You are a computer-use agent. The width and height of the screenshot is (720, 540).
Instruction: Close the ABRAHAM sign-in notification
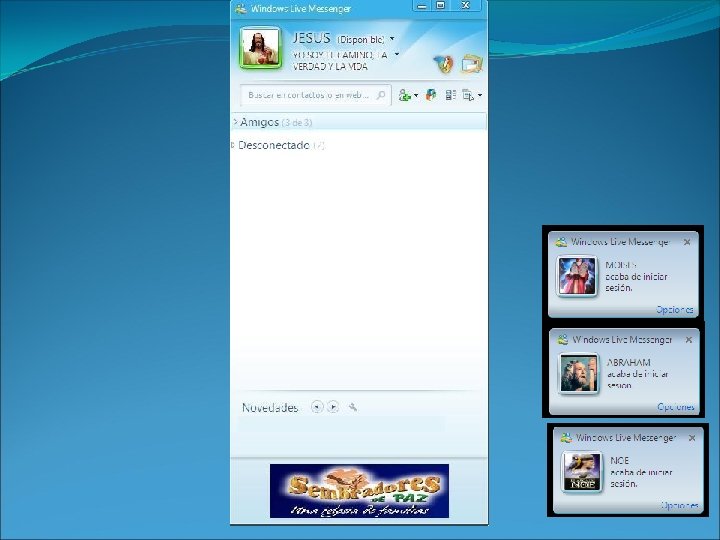(x=689, y=340)
